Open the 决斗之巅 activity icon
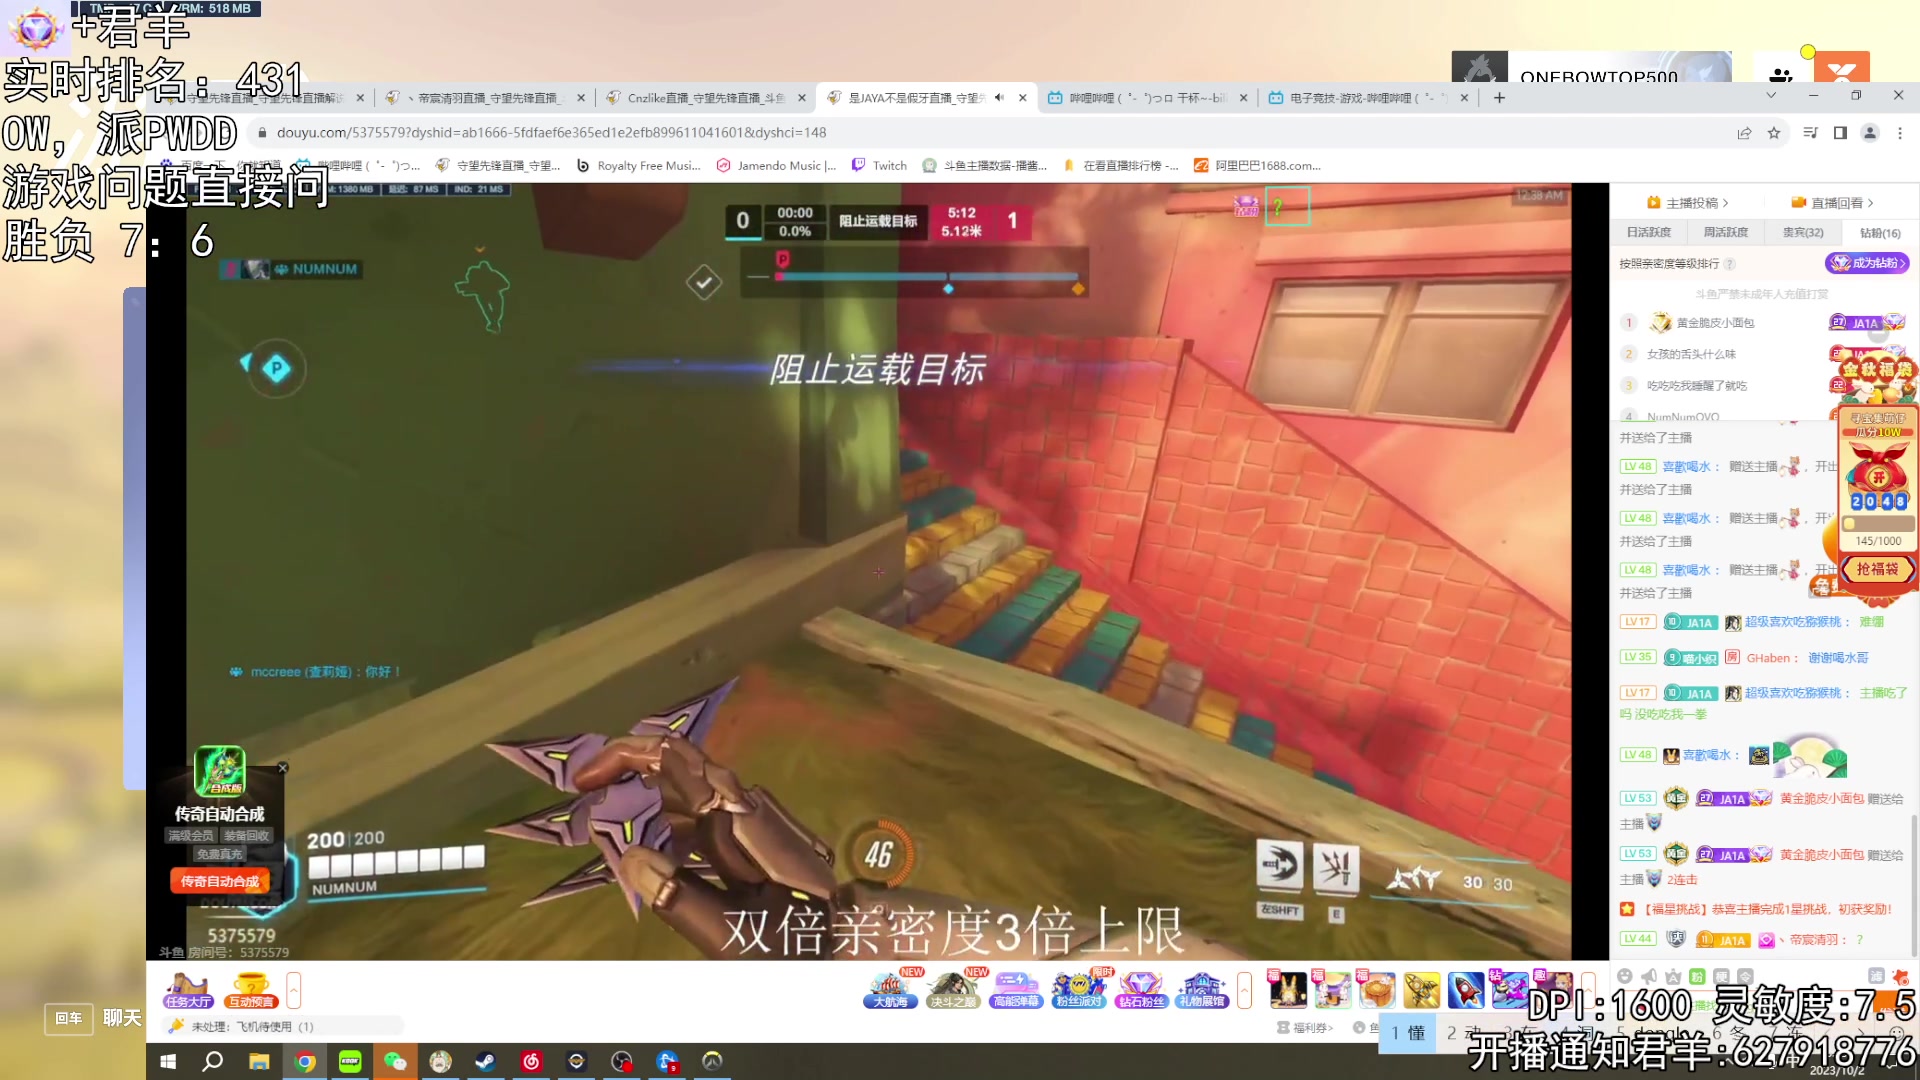Viewport: 1920px width, 1080px height. pyautogui.click(x=953, y=990)
